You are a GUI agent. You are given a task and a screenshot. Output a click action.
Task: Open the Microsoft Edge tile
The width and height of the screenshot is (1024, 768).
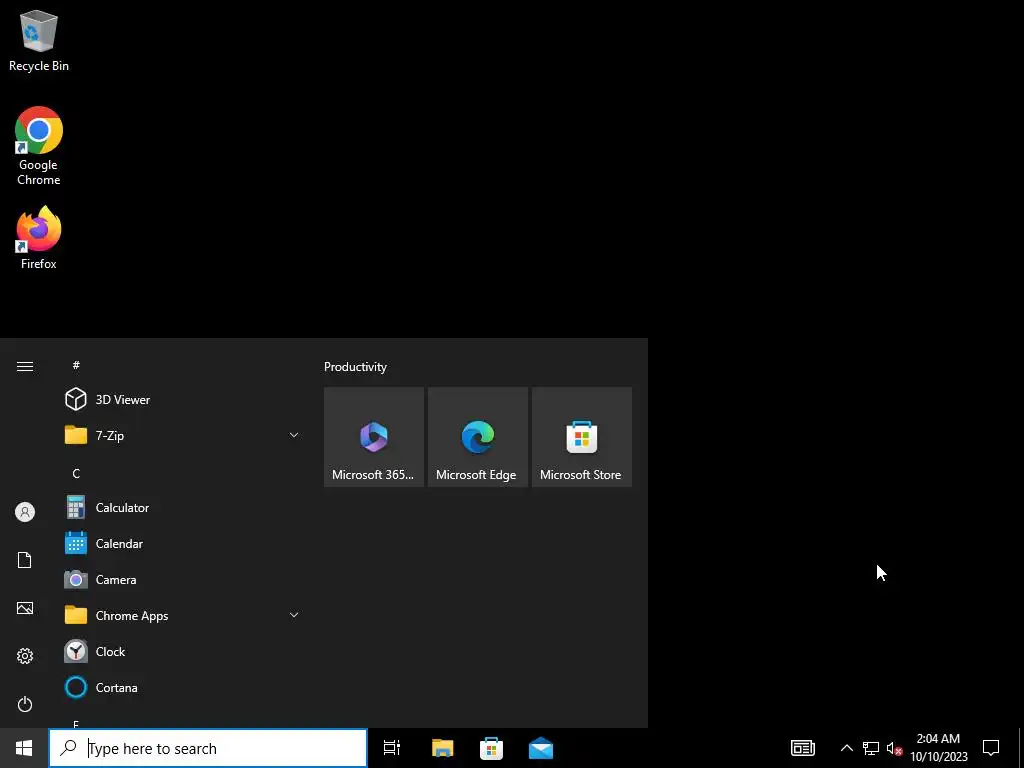[477, 437]
